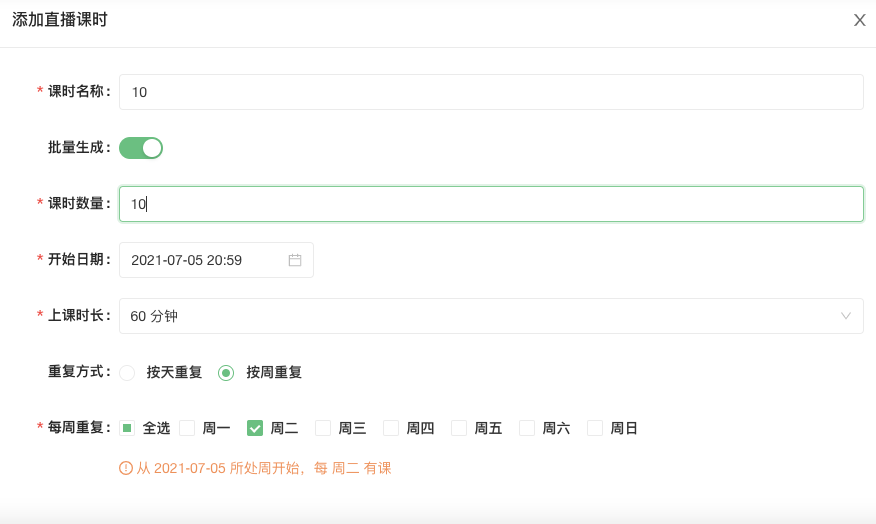Check the 周四 checkbox
Viewport: 876px width, 524px height.
click(391, 428)
